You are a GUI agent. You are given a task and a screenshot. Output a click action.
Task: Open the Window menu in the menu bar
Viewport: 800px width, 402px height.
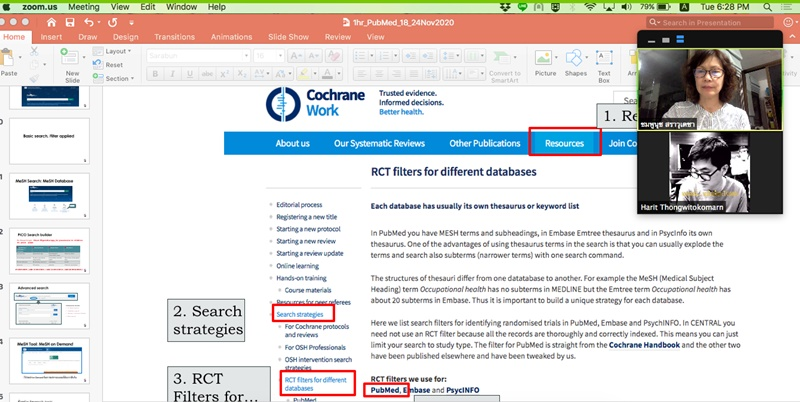[182, 7]
